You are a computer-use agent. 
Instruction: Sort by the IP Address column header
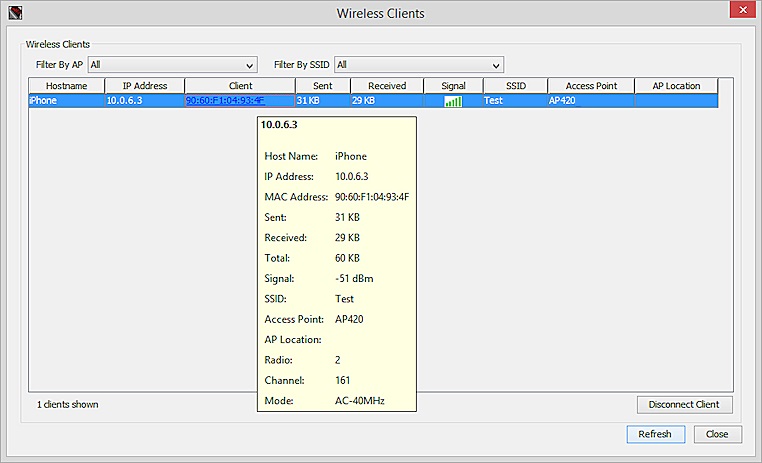pyautogui.click(x=144, y=86)
